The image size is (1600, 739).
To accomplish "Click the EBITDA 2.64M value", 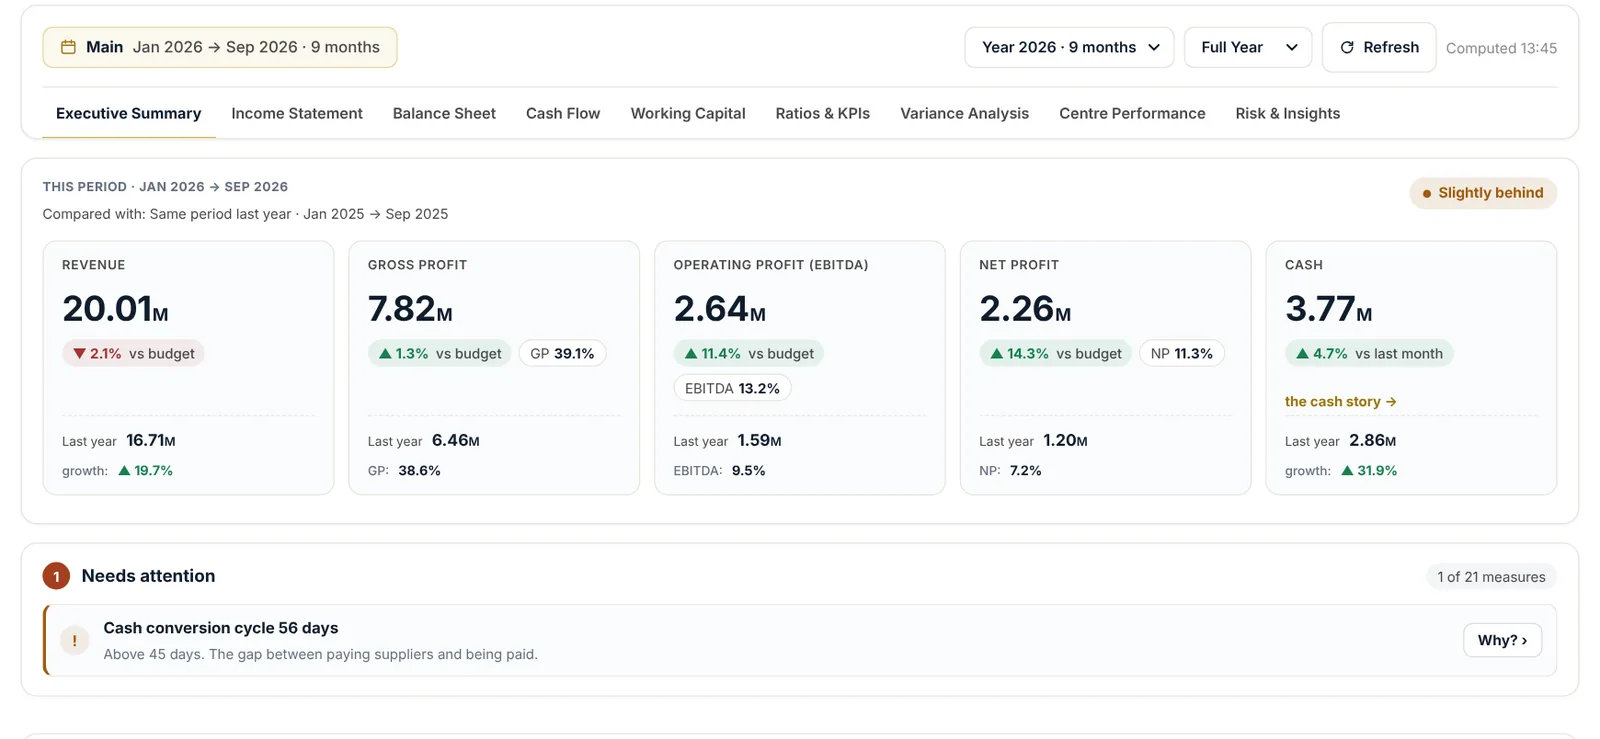I will [720, 309].
